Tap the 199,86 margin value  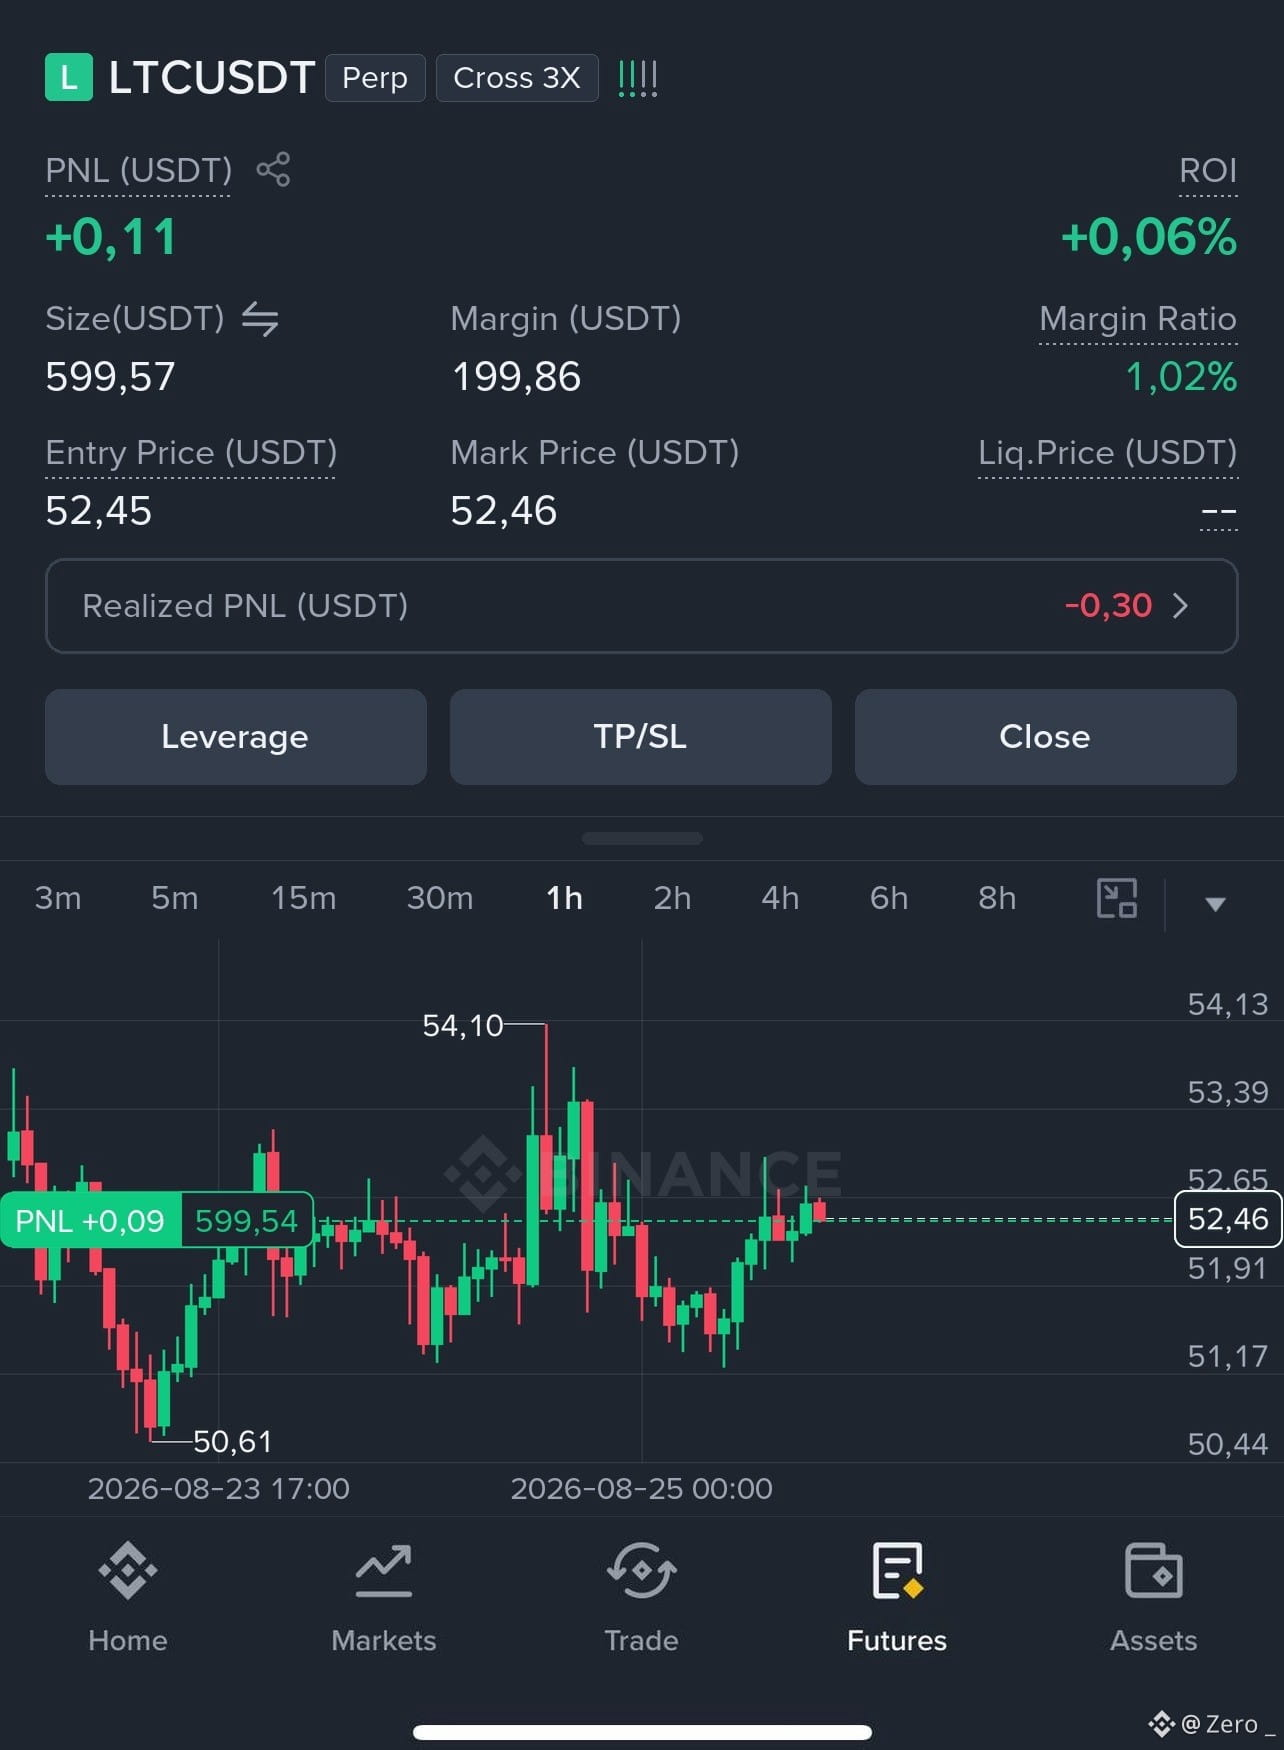[516, 377]
